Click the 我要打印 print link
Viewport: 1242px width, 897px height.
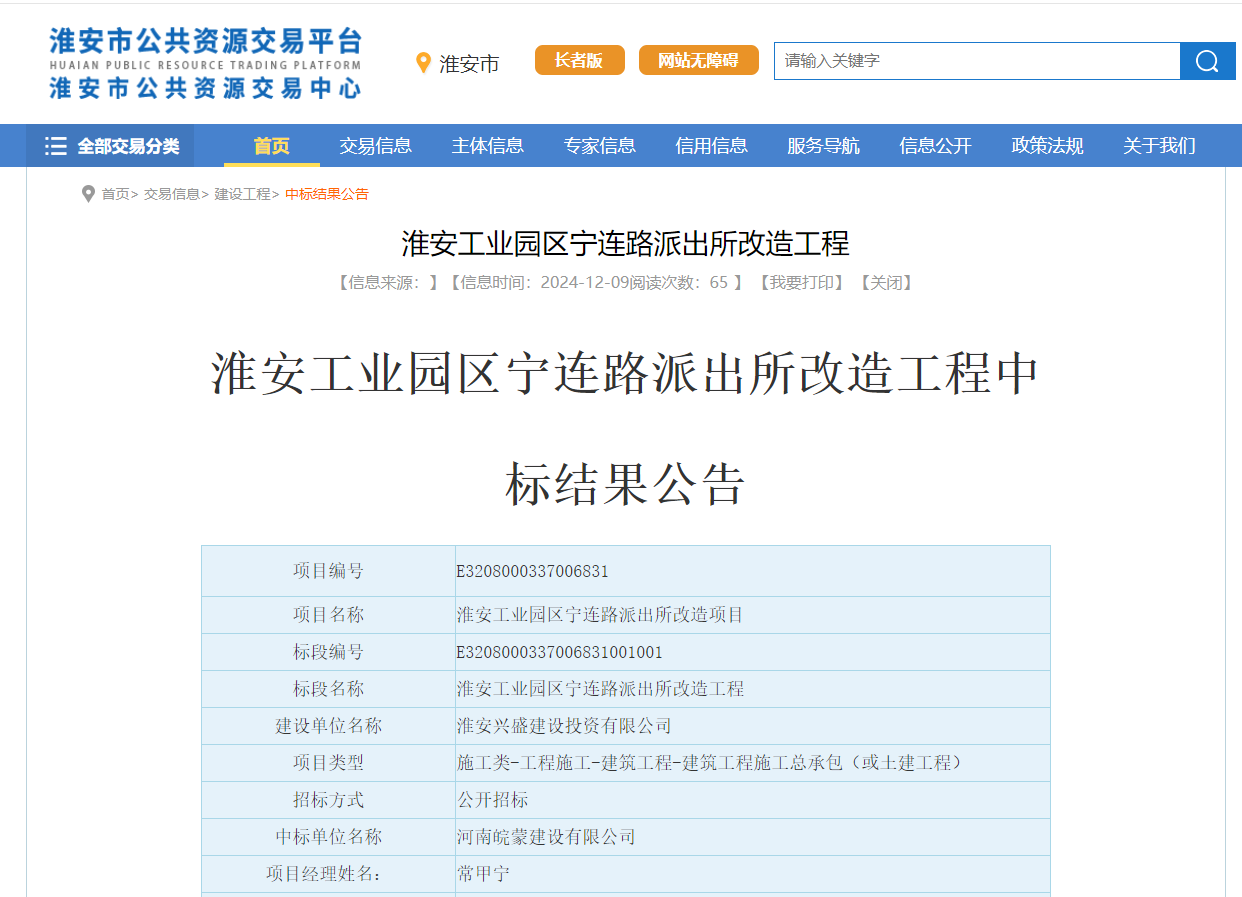801,283
